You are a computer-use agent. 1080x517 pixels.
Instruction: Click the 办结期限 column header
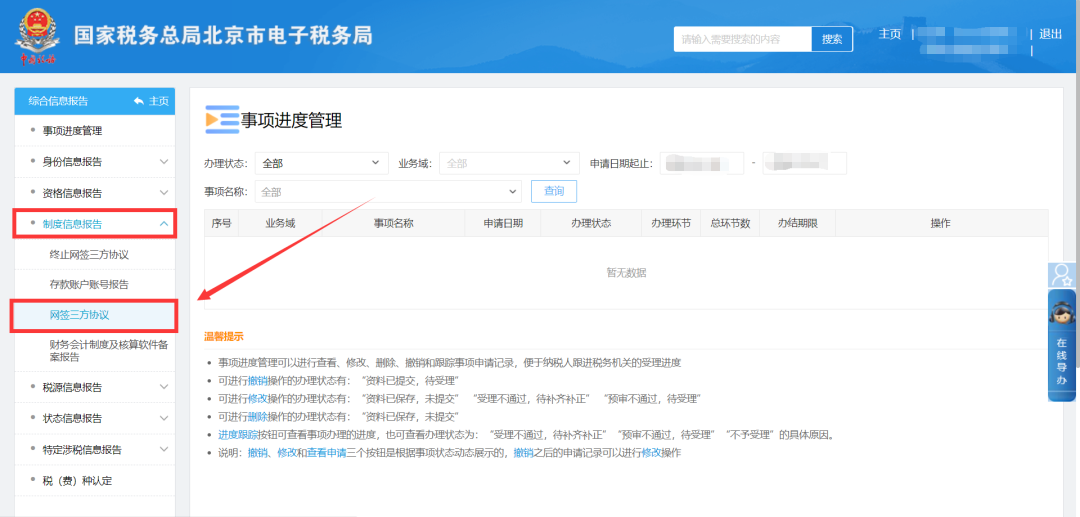pos(798,224)
